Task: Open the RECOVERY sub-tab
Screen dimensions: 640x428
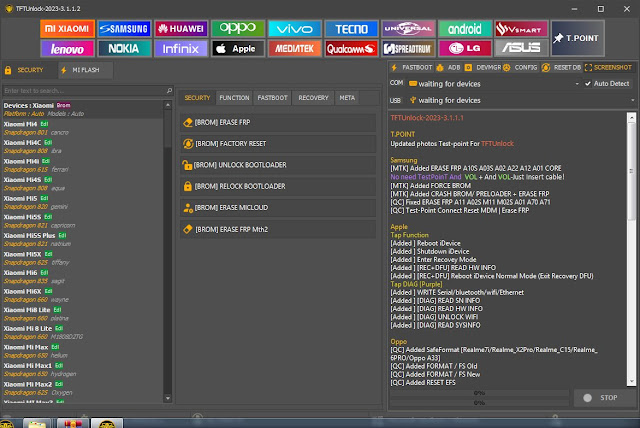Action: 313,98
